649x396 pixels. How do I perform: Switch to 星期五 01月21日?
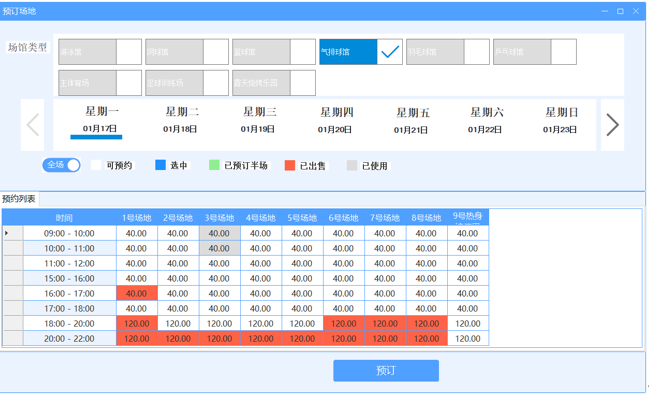pyautogui.click(x=411, y=121)
